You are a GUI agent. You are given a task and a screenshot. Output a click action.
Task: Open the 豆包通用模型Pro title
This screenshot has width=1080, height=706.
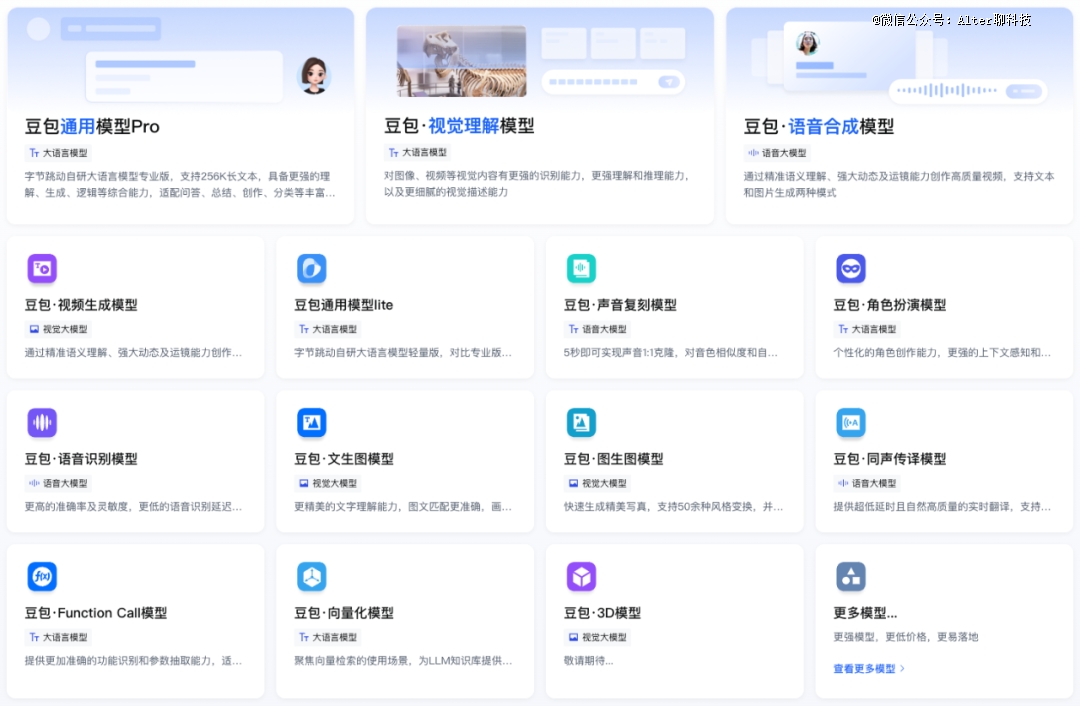point(92,126)
